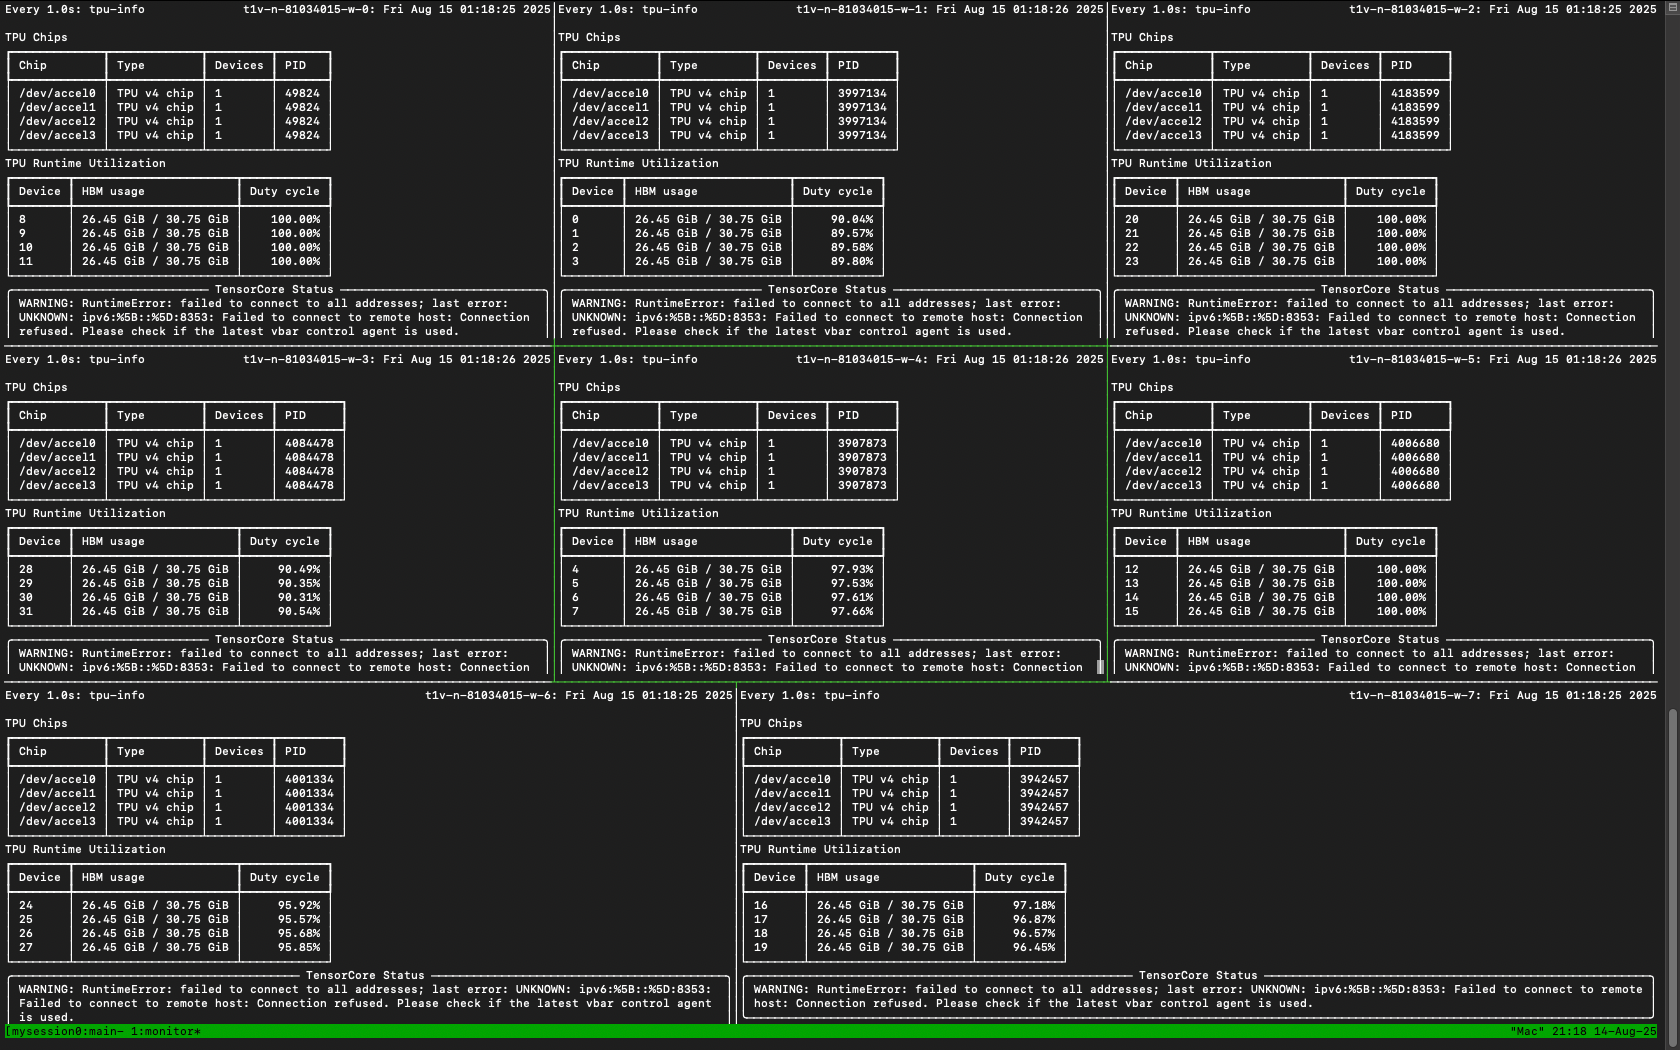Click duty cycle value 97.18%

click(1034, 905)
